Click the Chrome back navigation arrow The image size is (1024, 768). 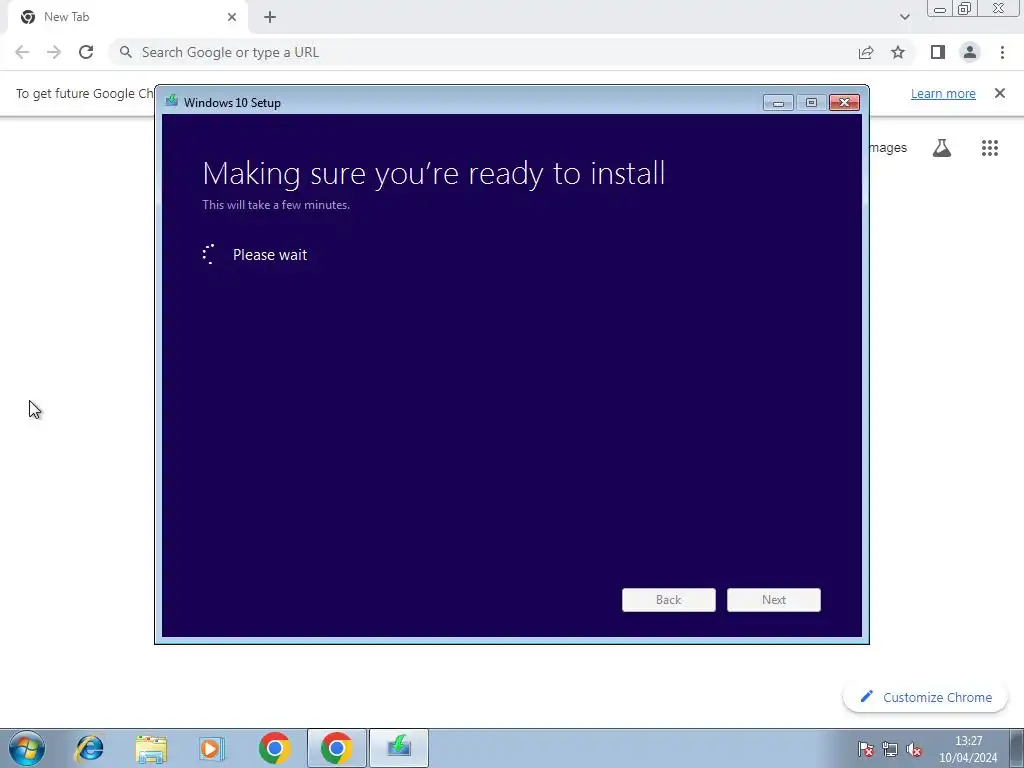22,52
